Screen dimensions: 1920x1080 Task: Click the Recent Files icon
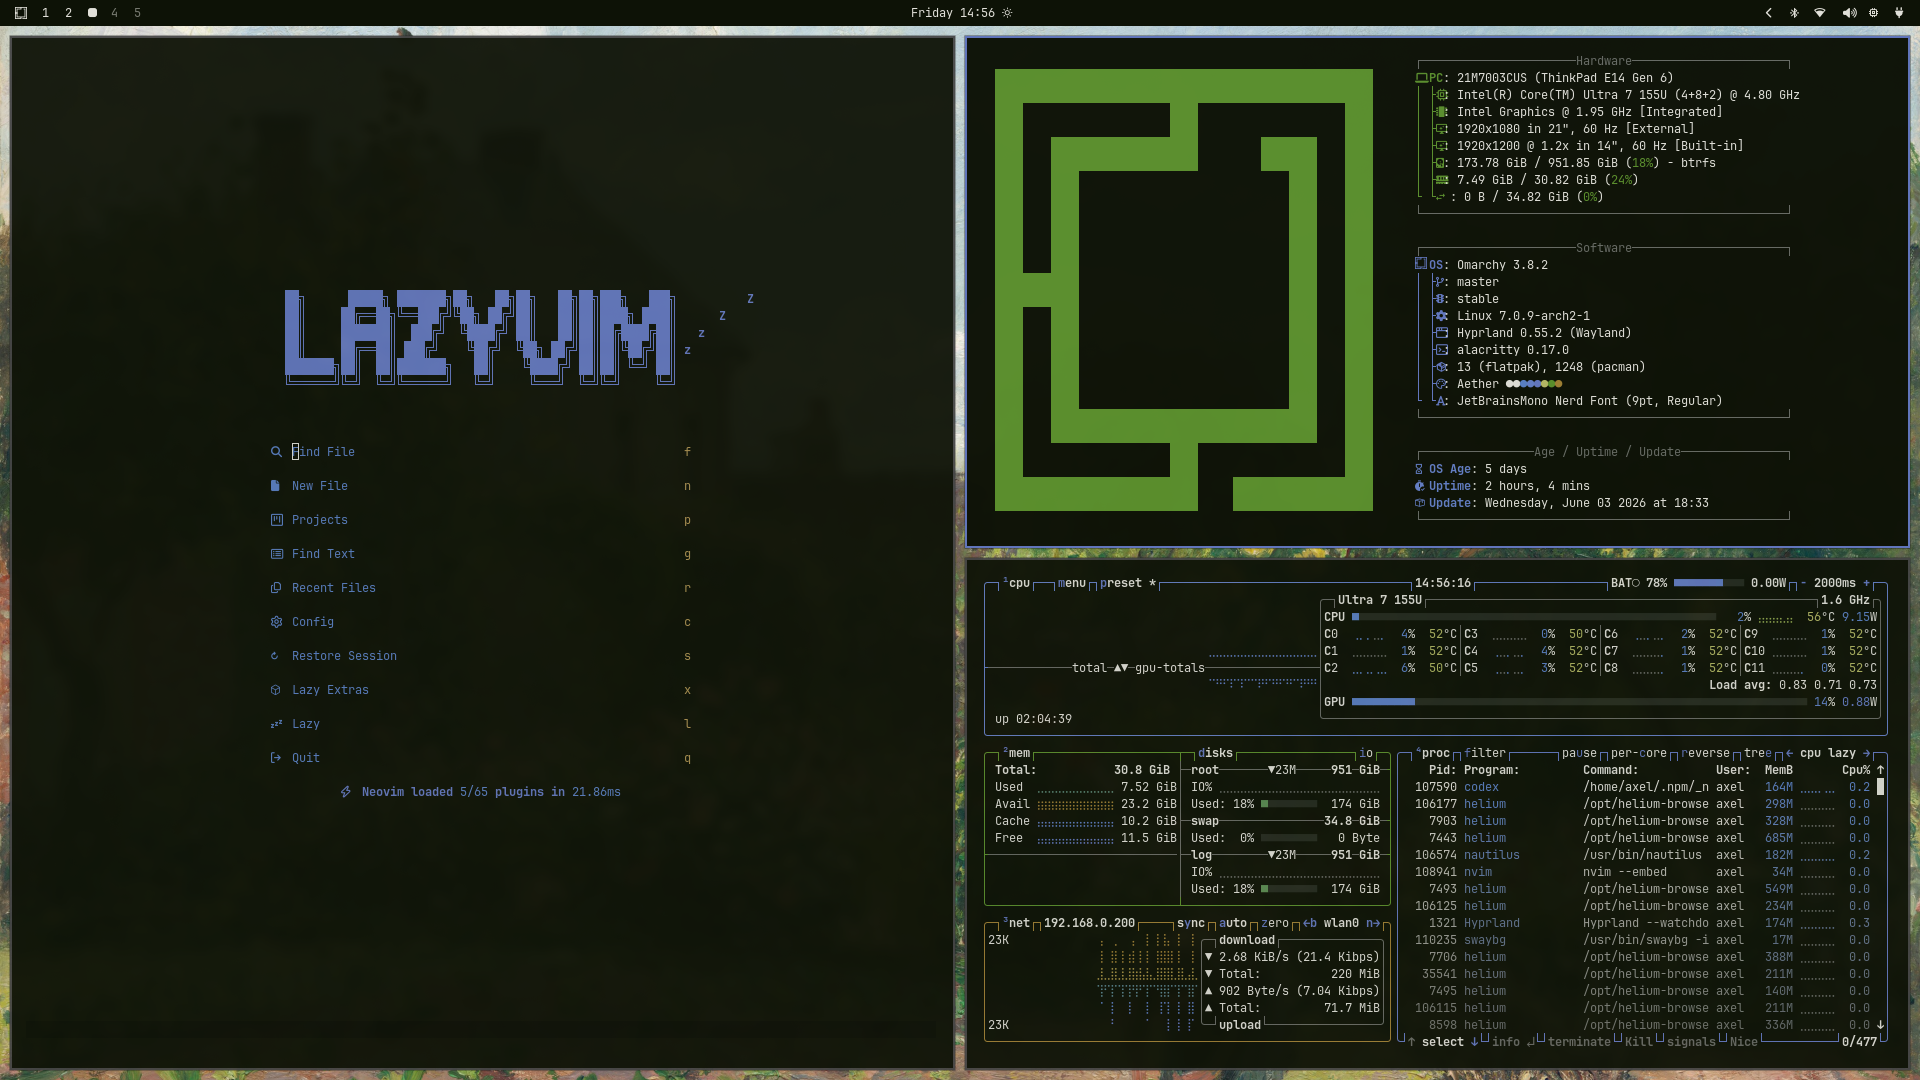pos(276,588)
